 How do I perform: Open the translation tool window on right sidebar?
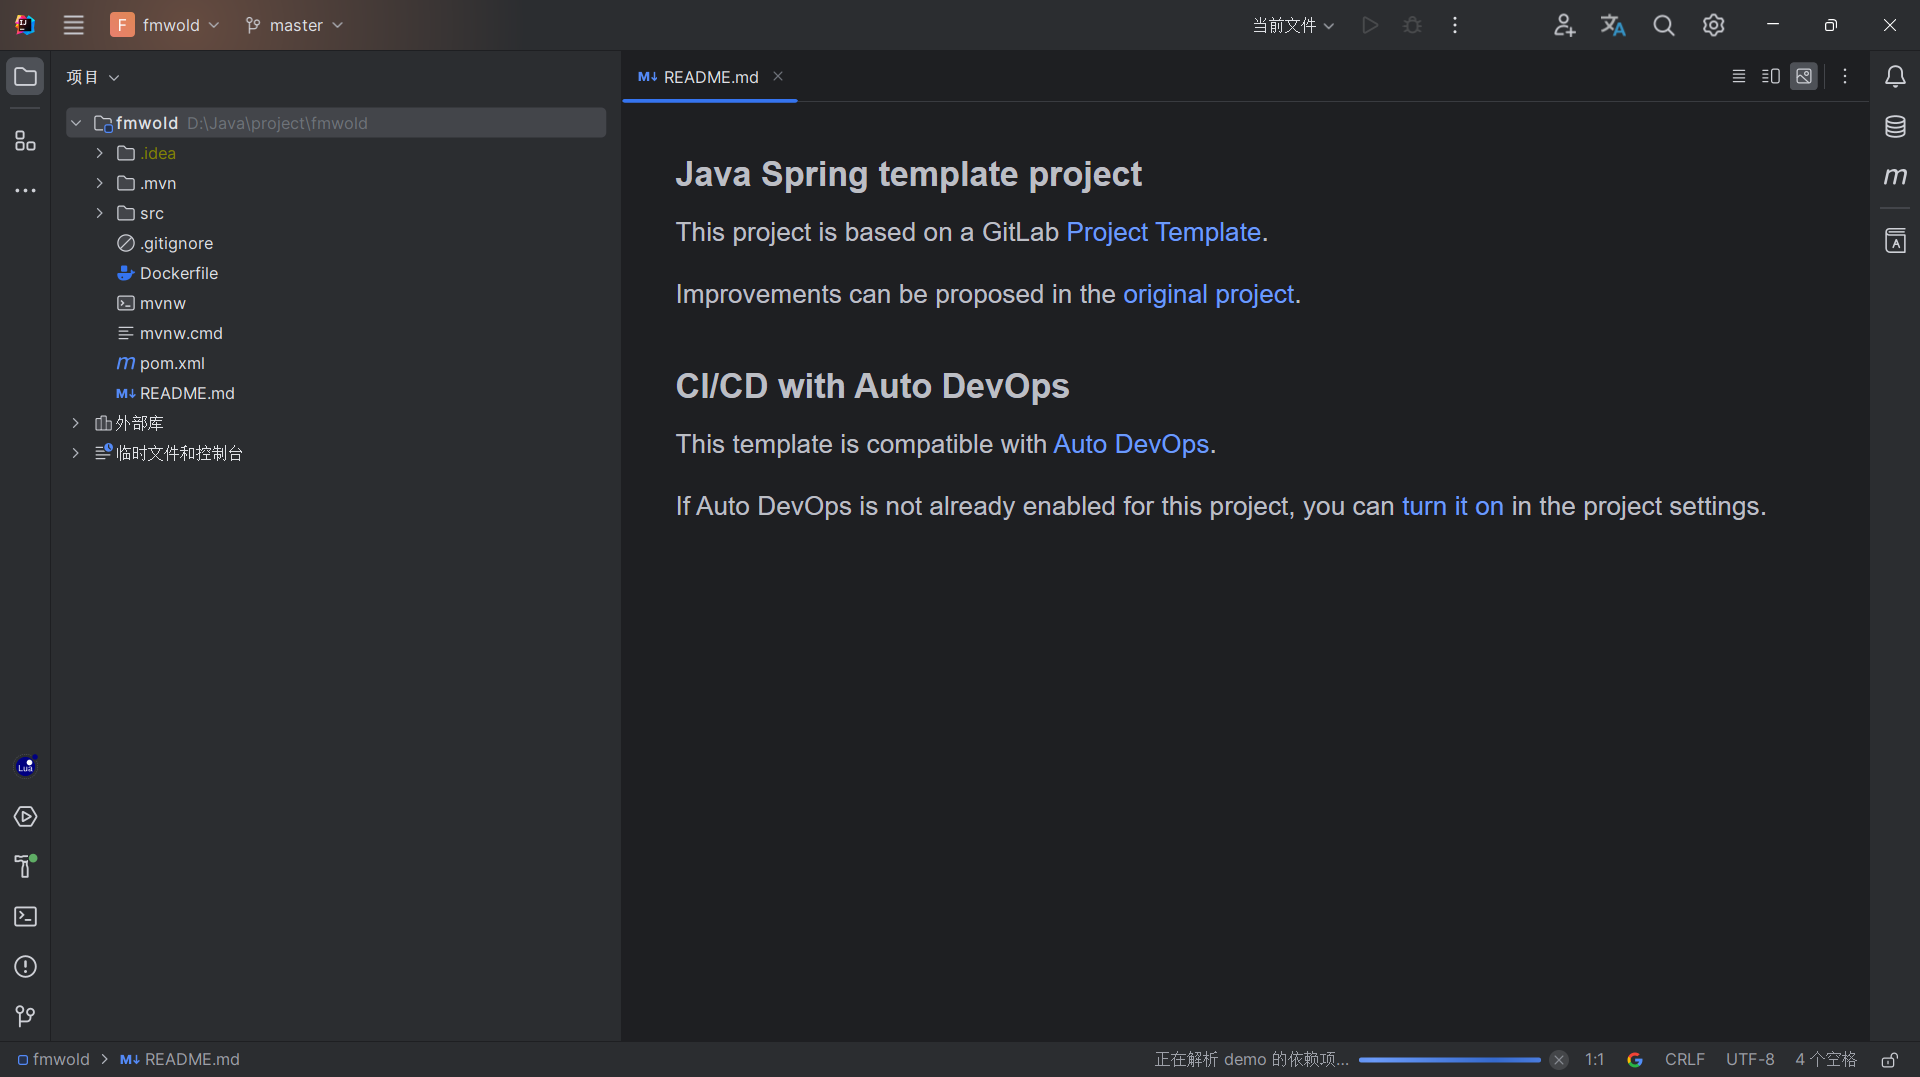tap(1895, 241)
